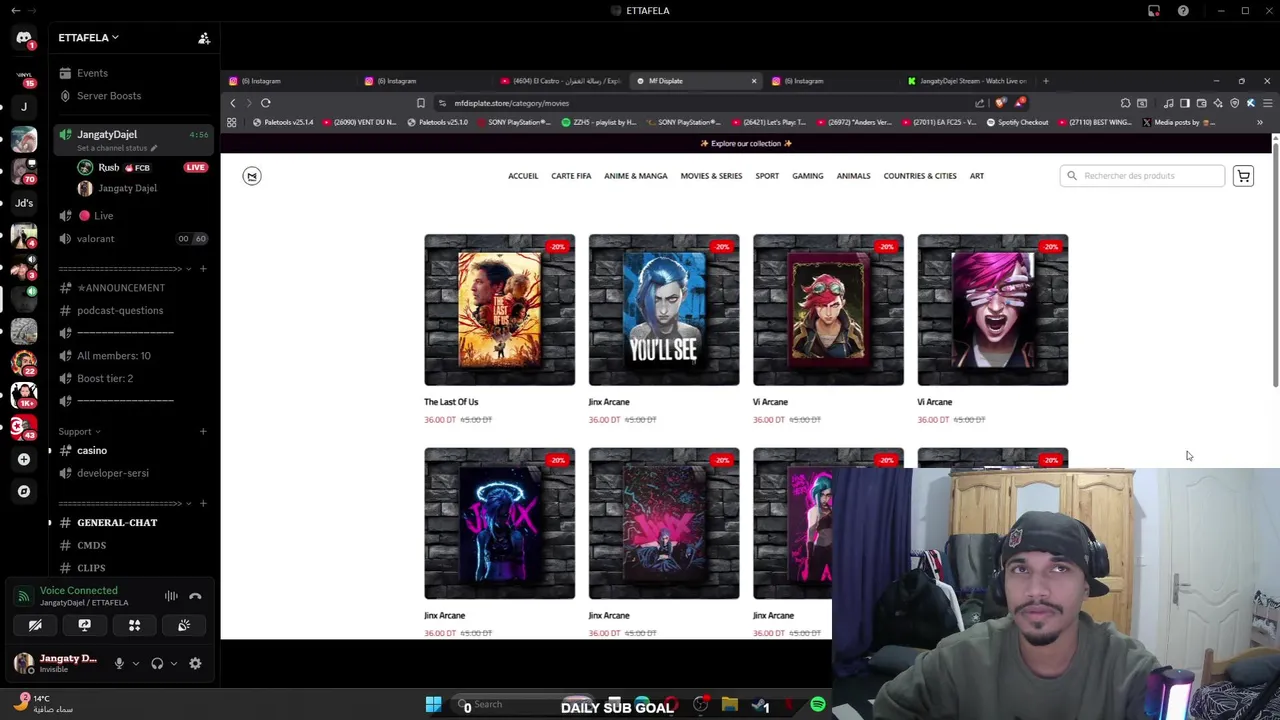Open Discord inbox icon in title bar
The image size is (1280, 720).
click(1154, 11)
